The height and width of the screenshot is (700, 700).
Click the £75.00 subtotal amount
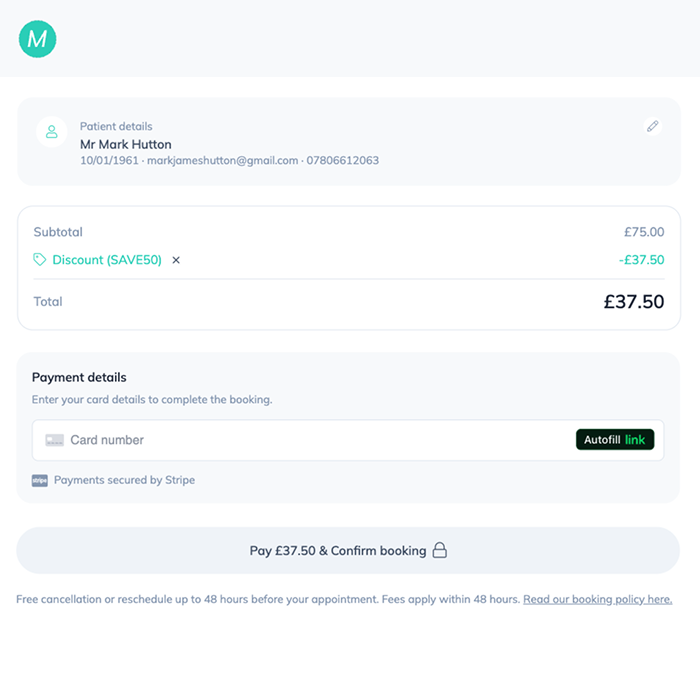pos(644,232)
